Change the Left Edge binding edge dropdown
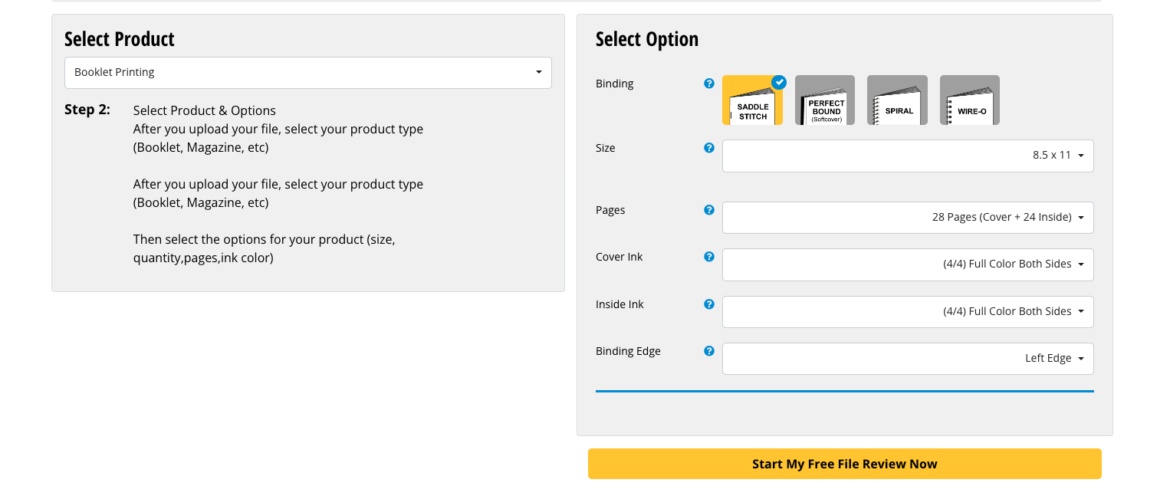This screenshot has height=499, width=1170. point(907,358)
